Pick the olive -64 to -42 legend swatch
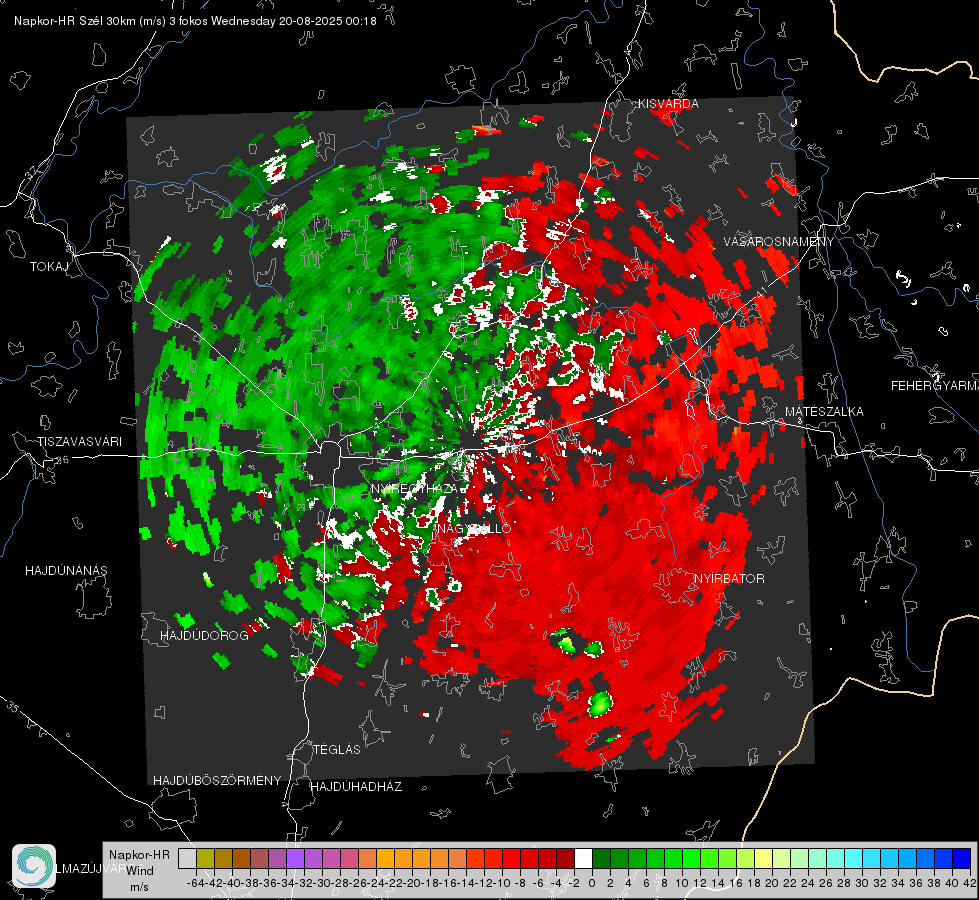This screenshot has height=900, width=979. coord(205,858)
